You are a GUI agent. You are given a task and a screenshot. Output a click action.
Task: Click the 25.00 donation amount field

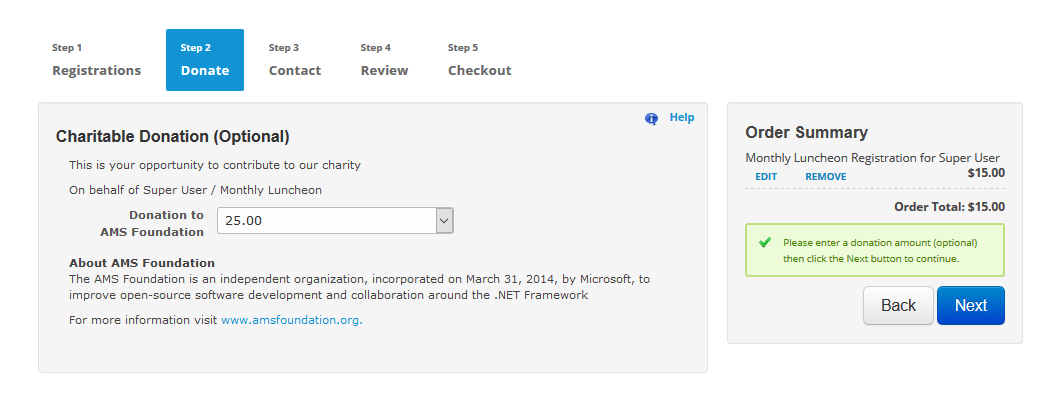(x=326, y=220)
